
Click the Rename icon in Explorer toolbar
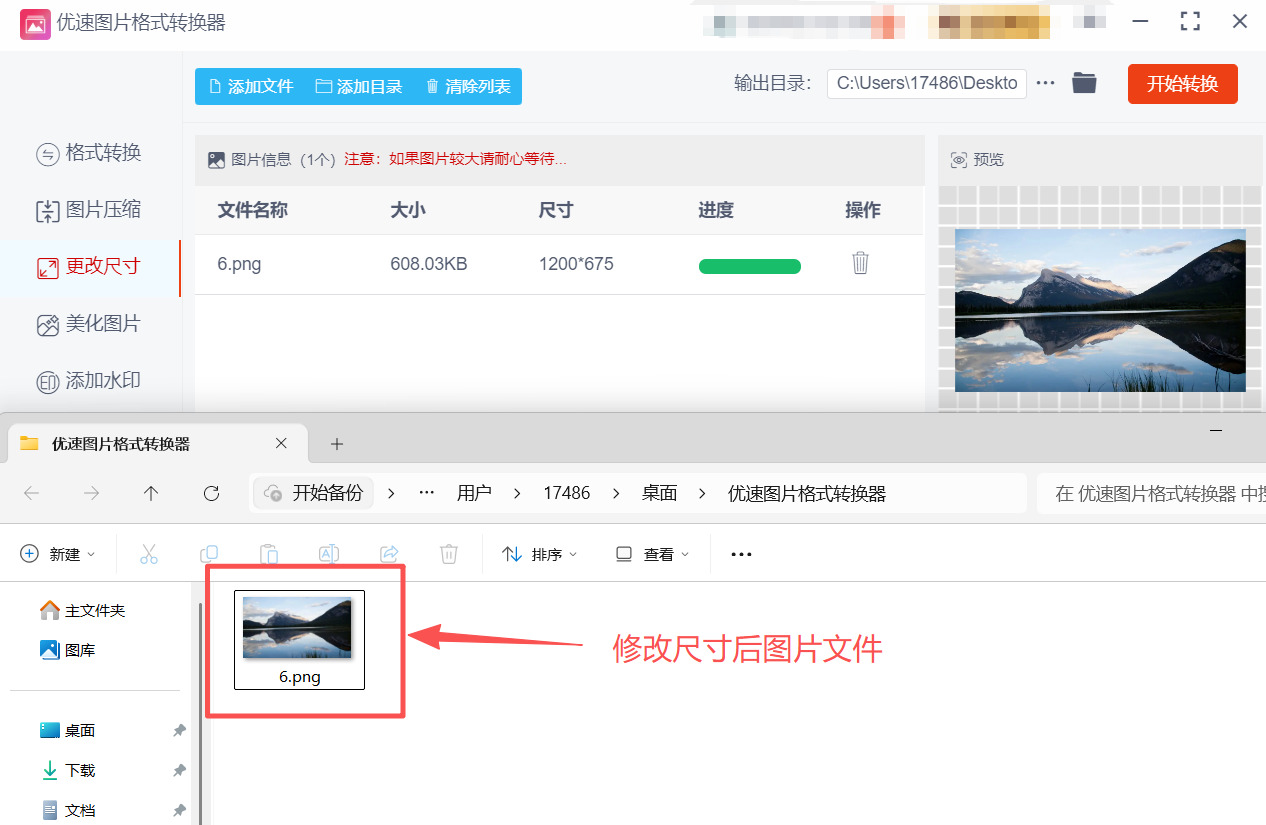coord(329,554)
